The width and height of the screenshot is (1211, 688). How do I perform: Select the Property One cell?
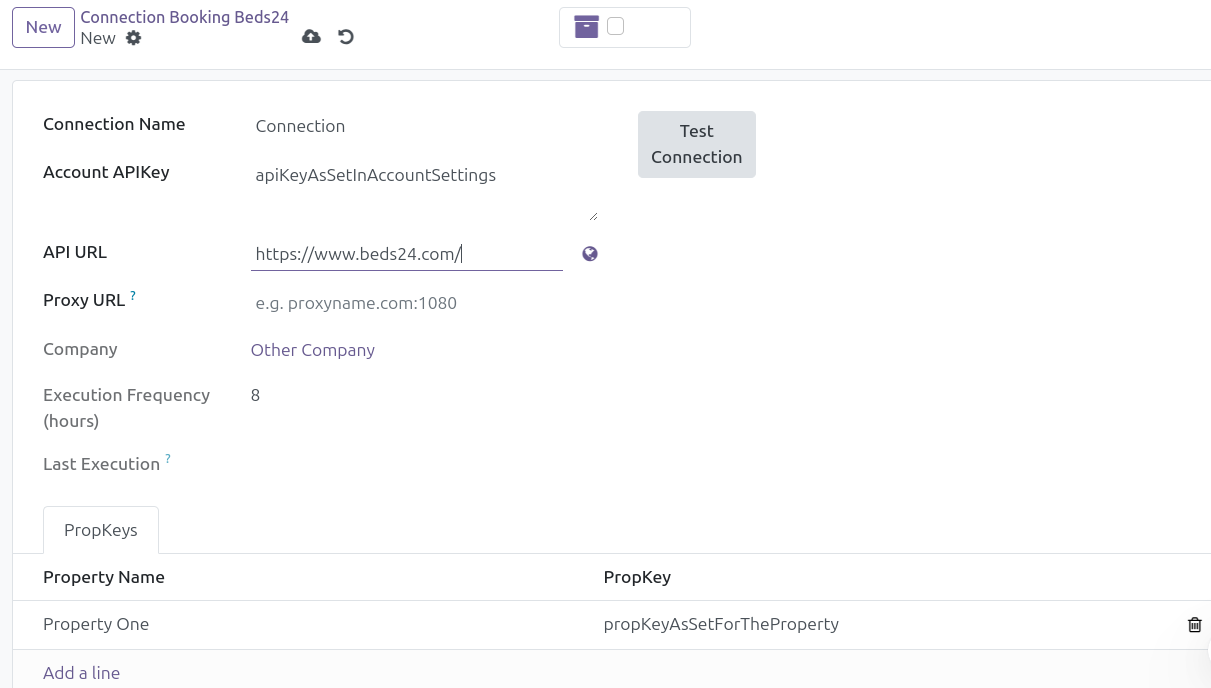(308, 625)
